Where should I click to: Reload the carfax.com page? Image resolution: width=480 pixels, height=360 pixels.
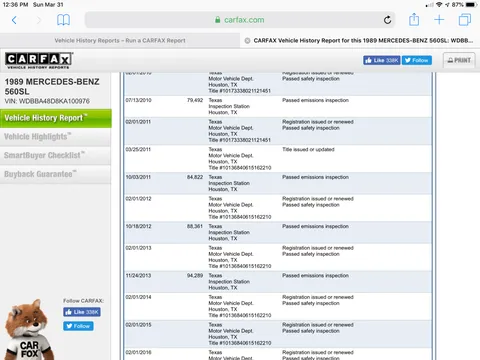(x=387, y=20)
